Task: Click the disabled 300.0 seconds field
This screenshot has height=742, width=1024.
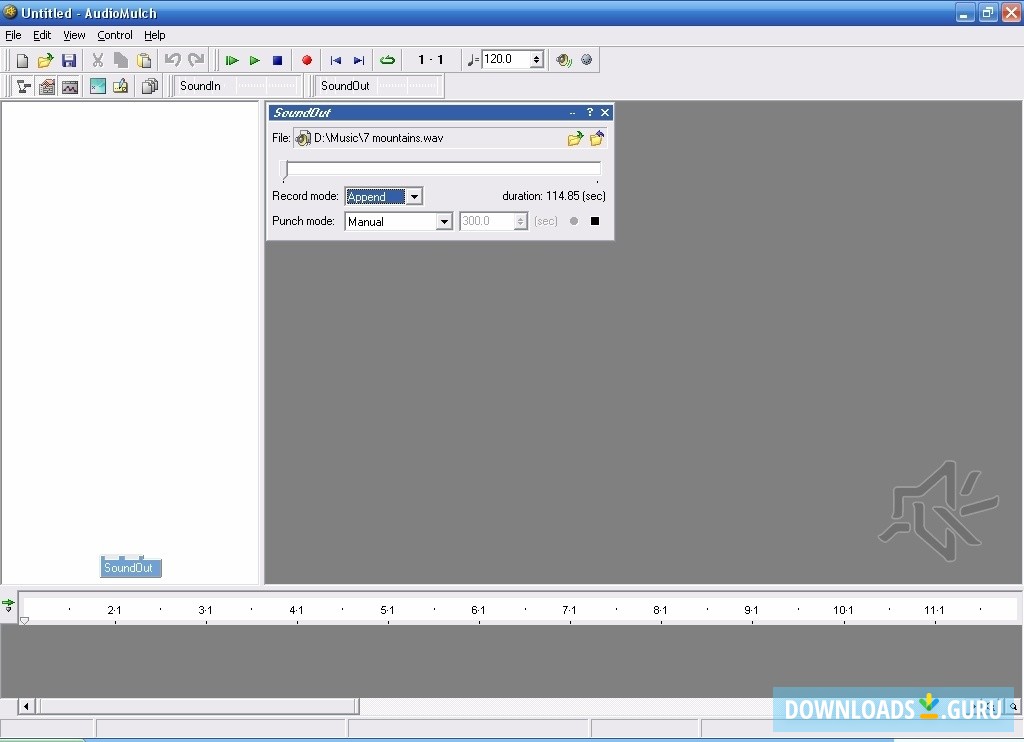Action: pyautogui.click(x=487, y=221)
